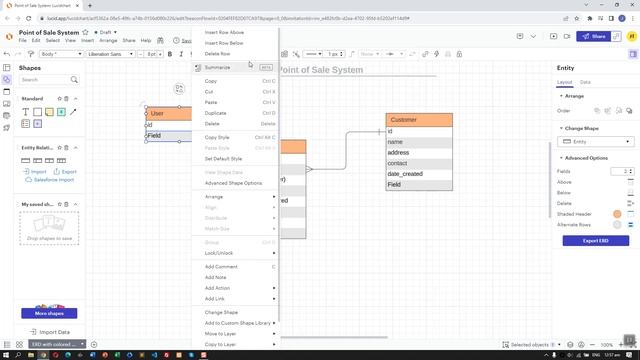Click the first entity shape in Entity Relationship library

[x=25, y=160]
